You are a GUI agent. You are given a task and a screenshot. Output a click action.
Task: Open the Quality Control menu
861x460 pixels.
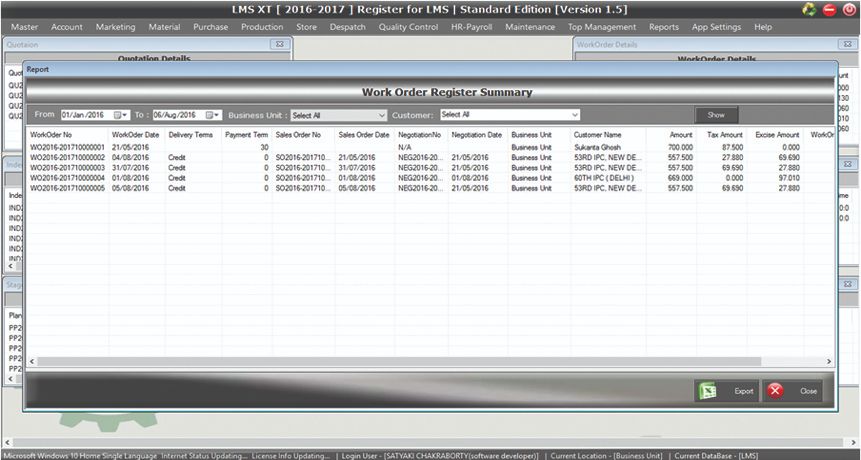click(408, 27)
